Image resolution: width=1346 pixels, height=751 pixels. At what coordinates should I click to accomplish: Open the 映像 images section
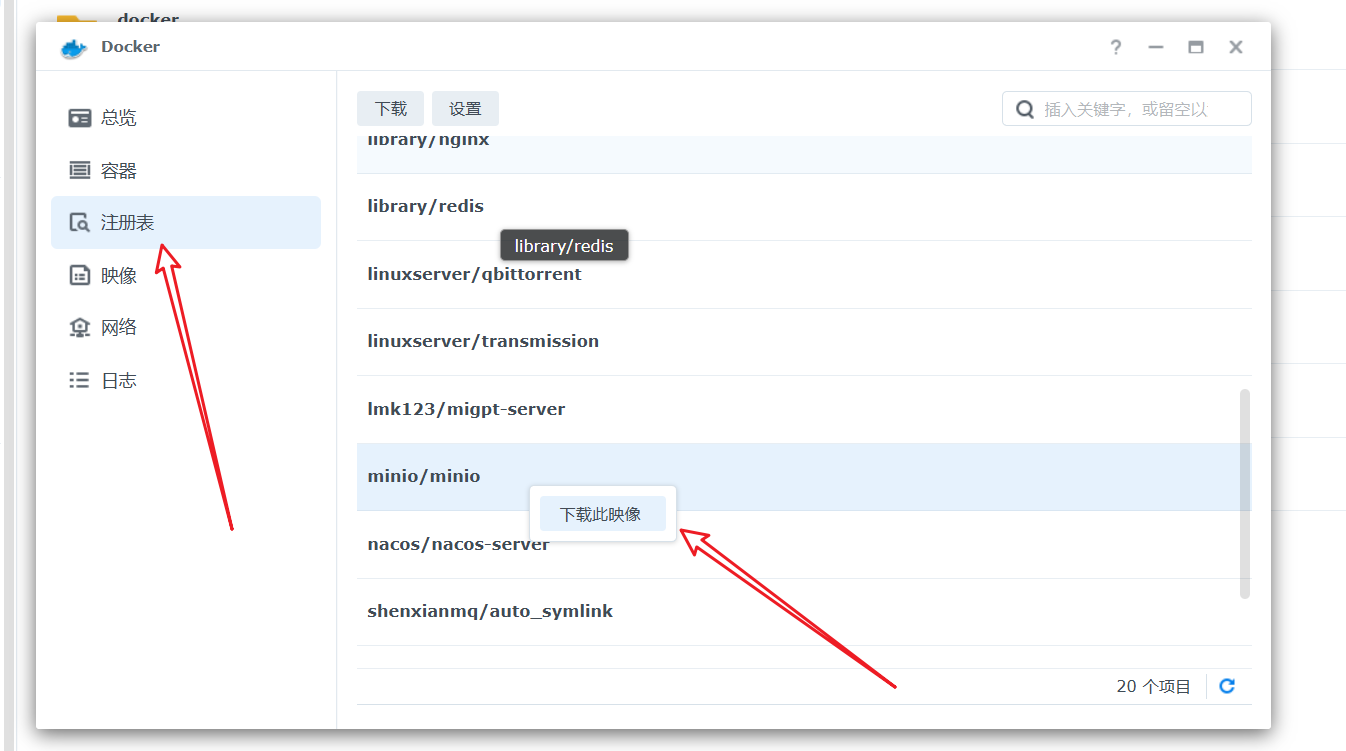point(186,275)
